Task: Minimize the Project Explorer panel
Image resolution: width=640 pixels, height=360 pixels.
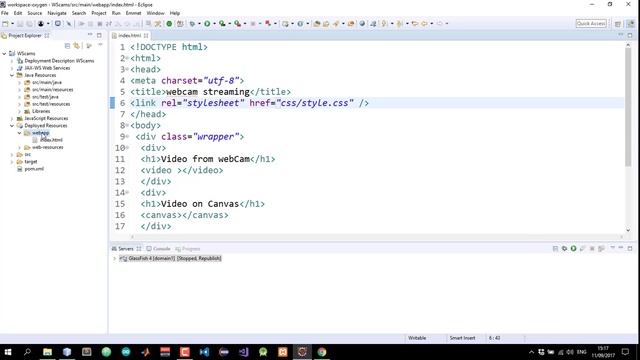Action: [90, 35]
